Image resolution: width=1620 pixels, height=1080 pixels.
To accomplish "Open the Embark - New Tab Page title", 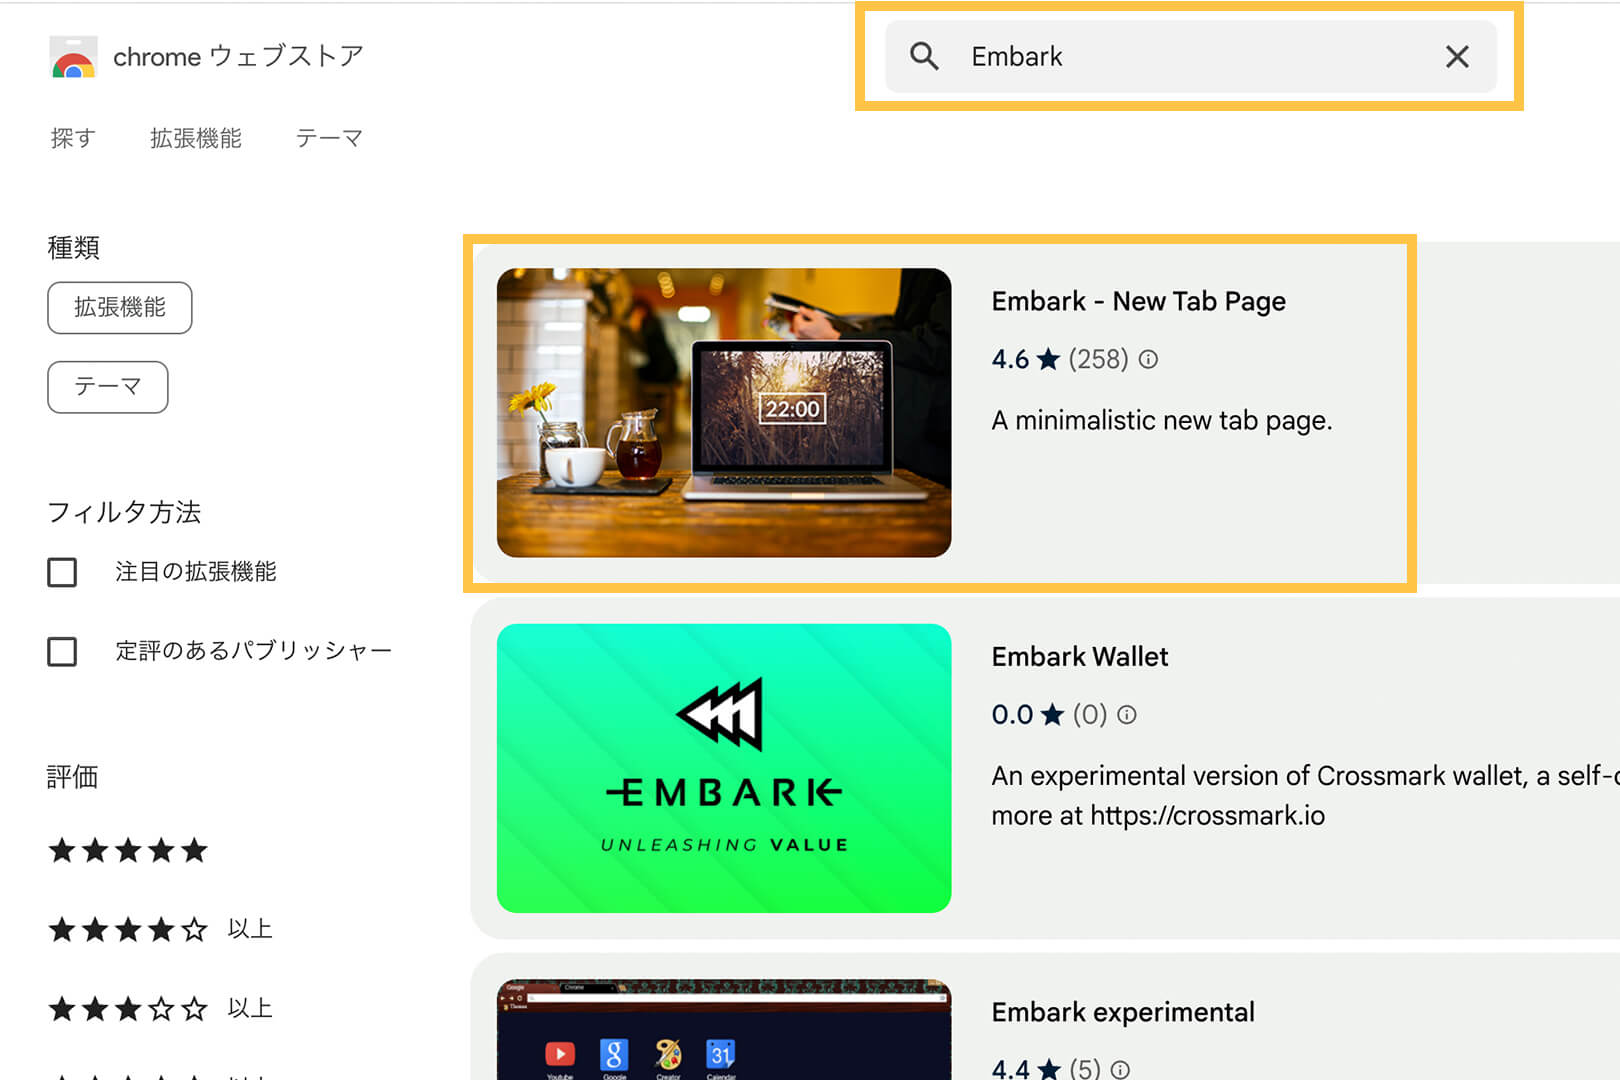I will coord(1138,301).
